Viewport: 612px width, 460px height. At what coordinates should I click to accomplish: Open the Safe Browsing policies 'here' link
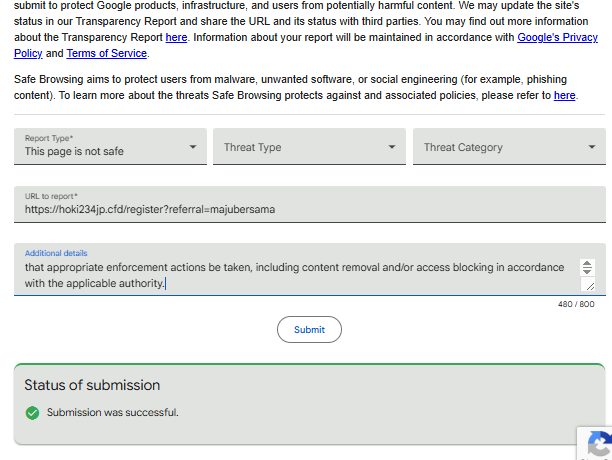564,96
